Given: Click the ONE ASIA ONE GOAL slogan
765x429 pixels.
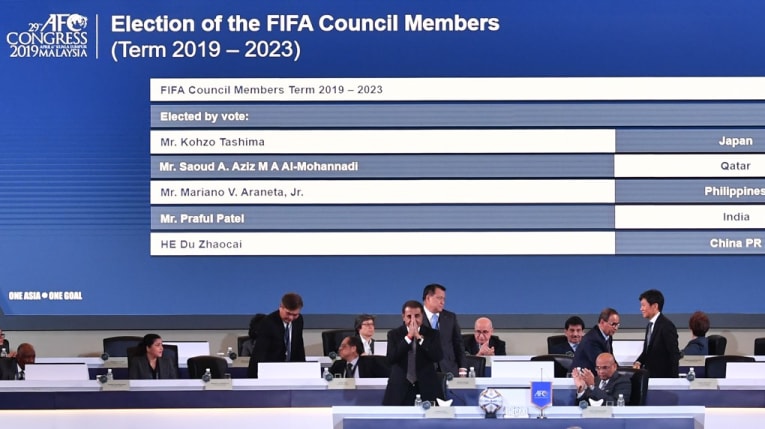Looking at the screenshot, I should pos(45,296).
